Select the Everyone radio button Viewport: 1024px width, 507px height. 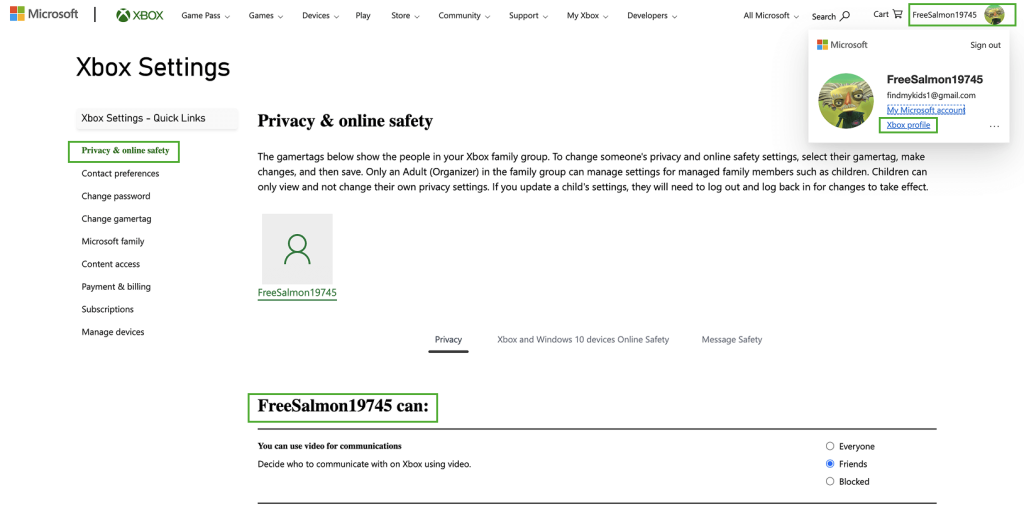coord(830,446)
